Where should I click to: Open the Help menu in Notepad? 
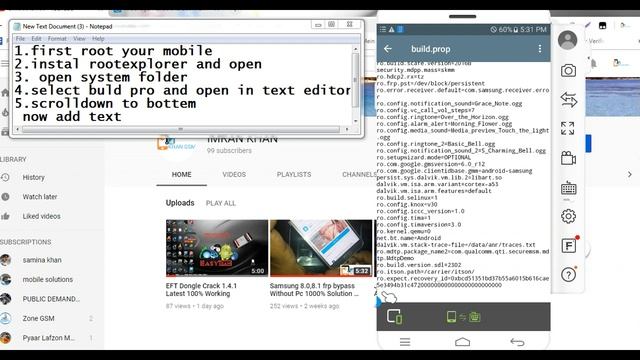98,39
